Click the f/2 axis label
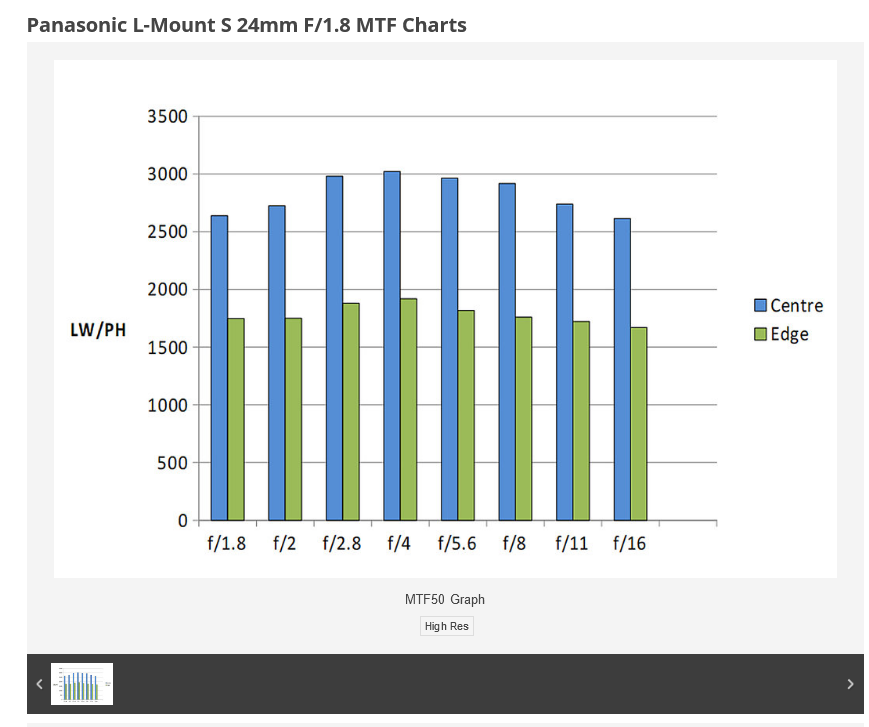The height and width of the screenshot is (727, 869). pos(284,544)
